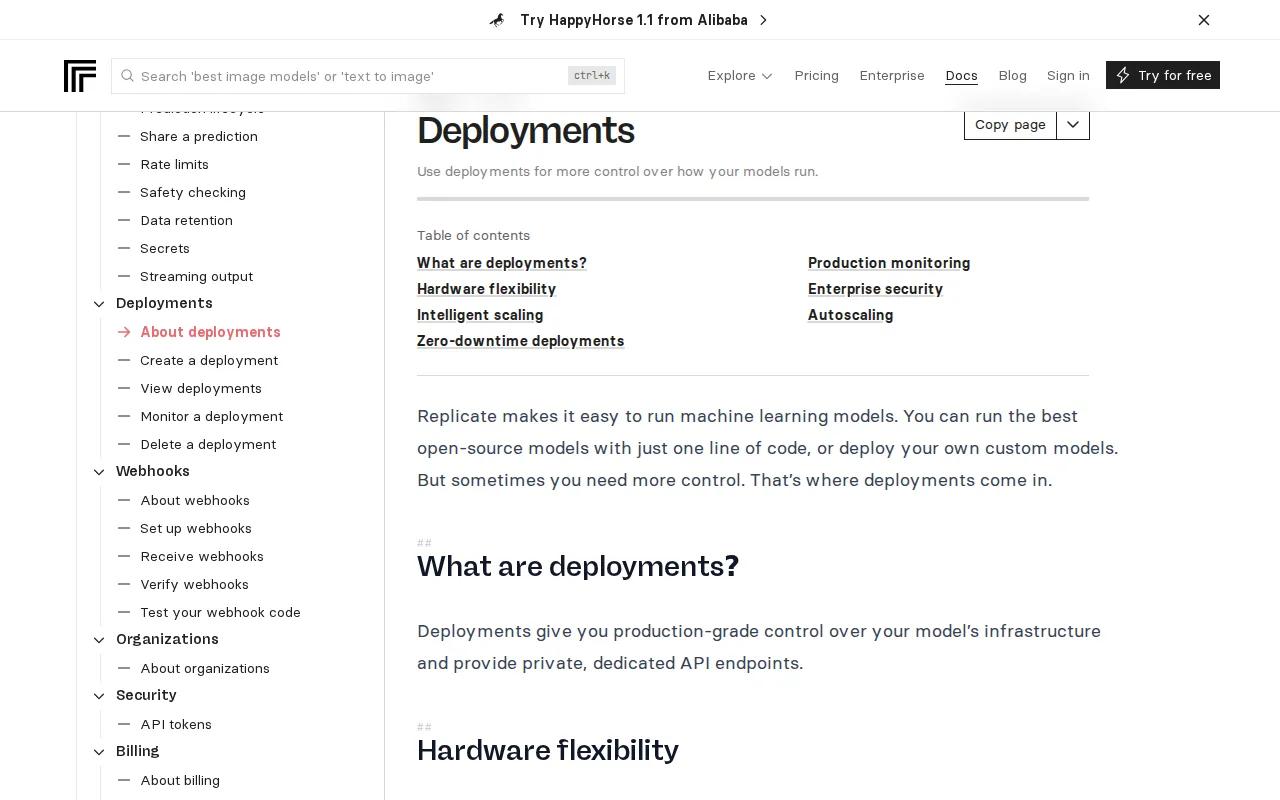Click the Copy page button

pos(1010,125)
